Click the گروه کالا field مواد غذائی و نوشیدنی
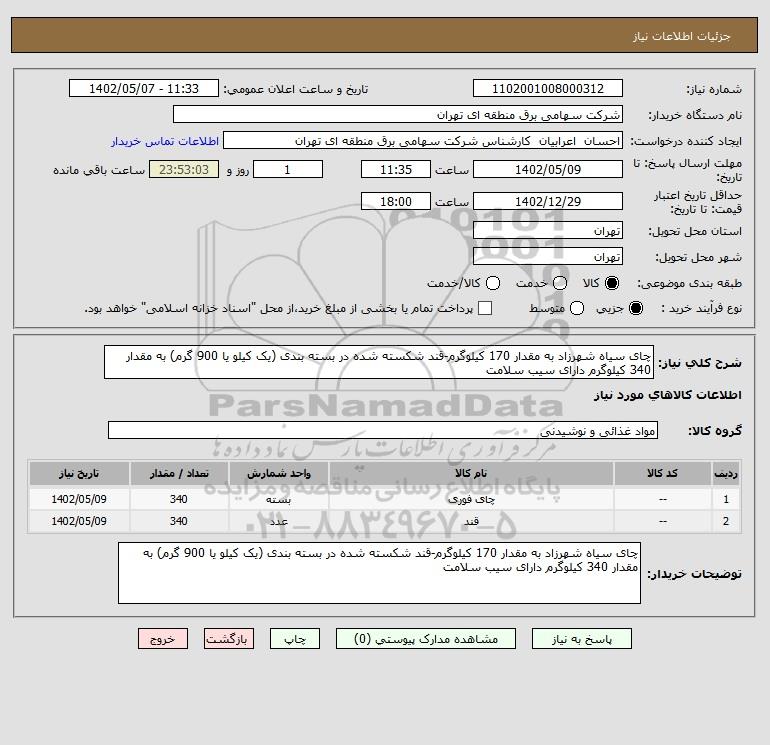Image resolution: width=770 pixels, height=745 pixels. (383, 430)
